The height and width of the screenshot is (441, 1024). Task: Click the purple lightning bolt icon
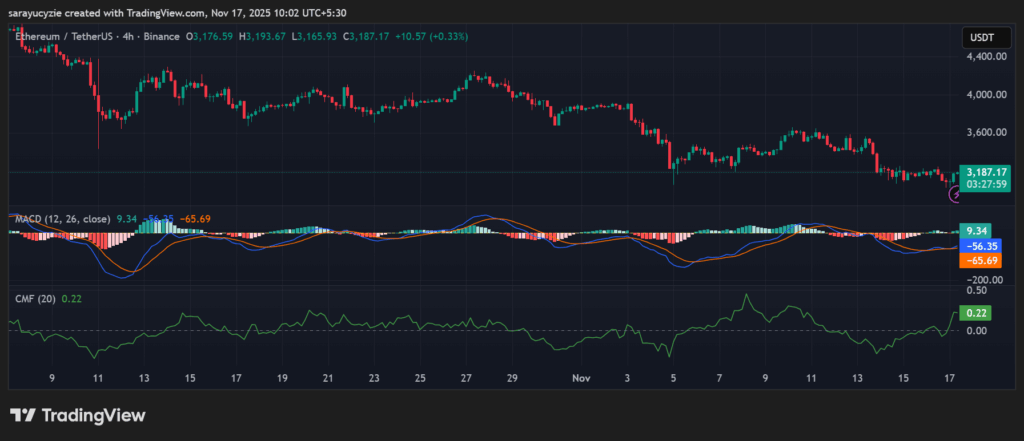pos(953,195)
